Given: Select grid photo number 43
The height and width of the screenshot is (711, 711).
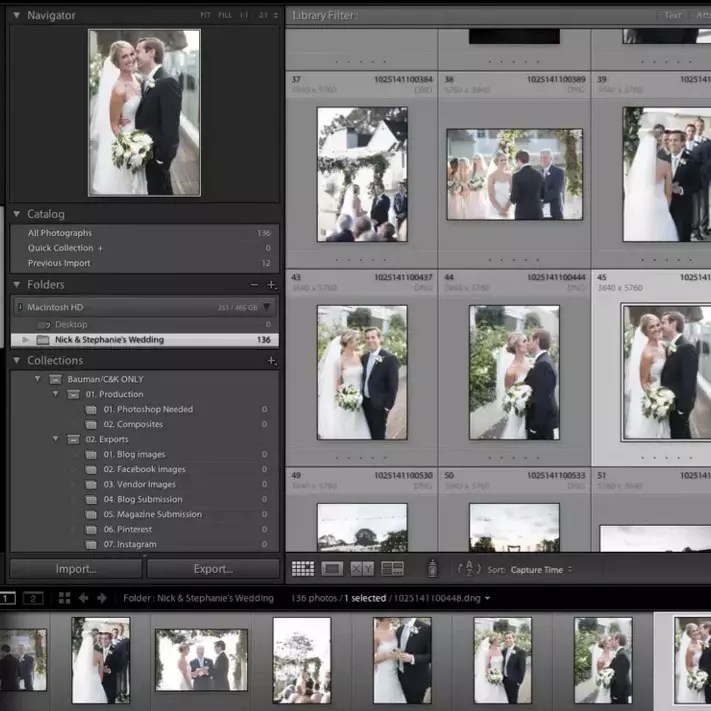Looking at the screenshot, I should [362, 372].
